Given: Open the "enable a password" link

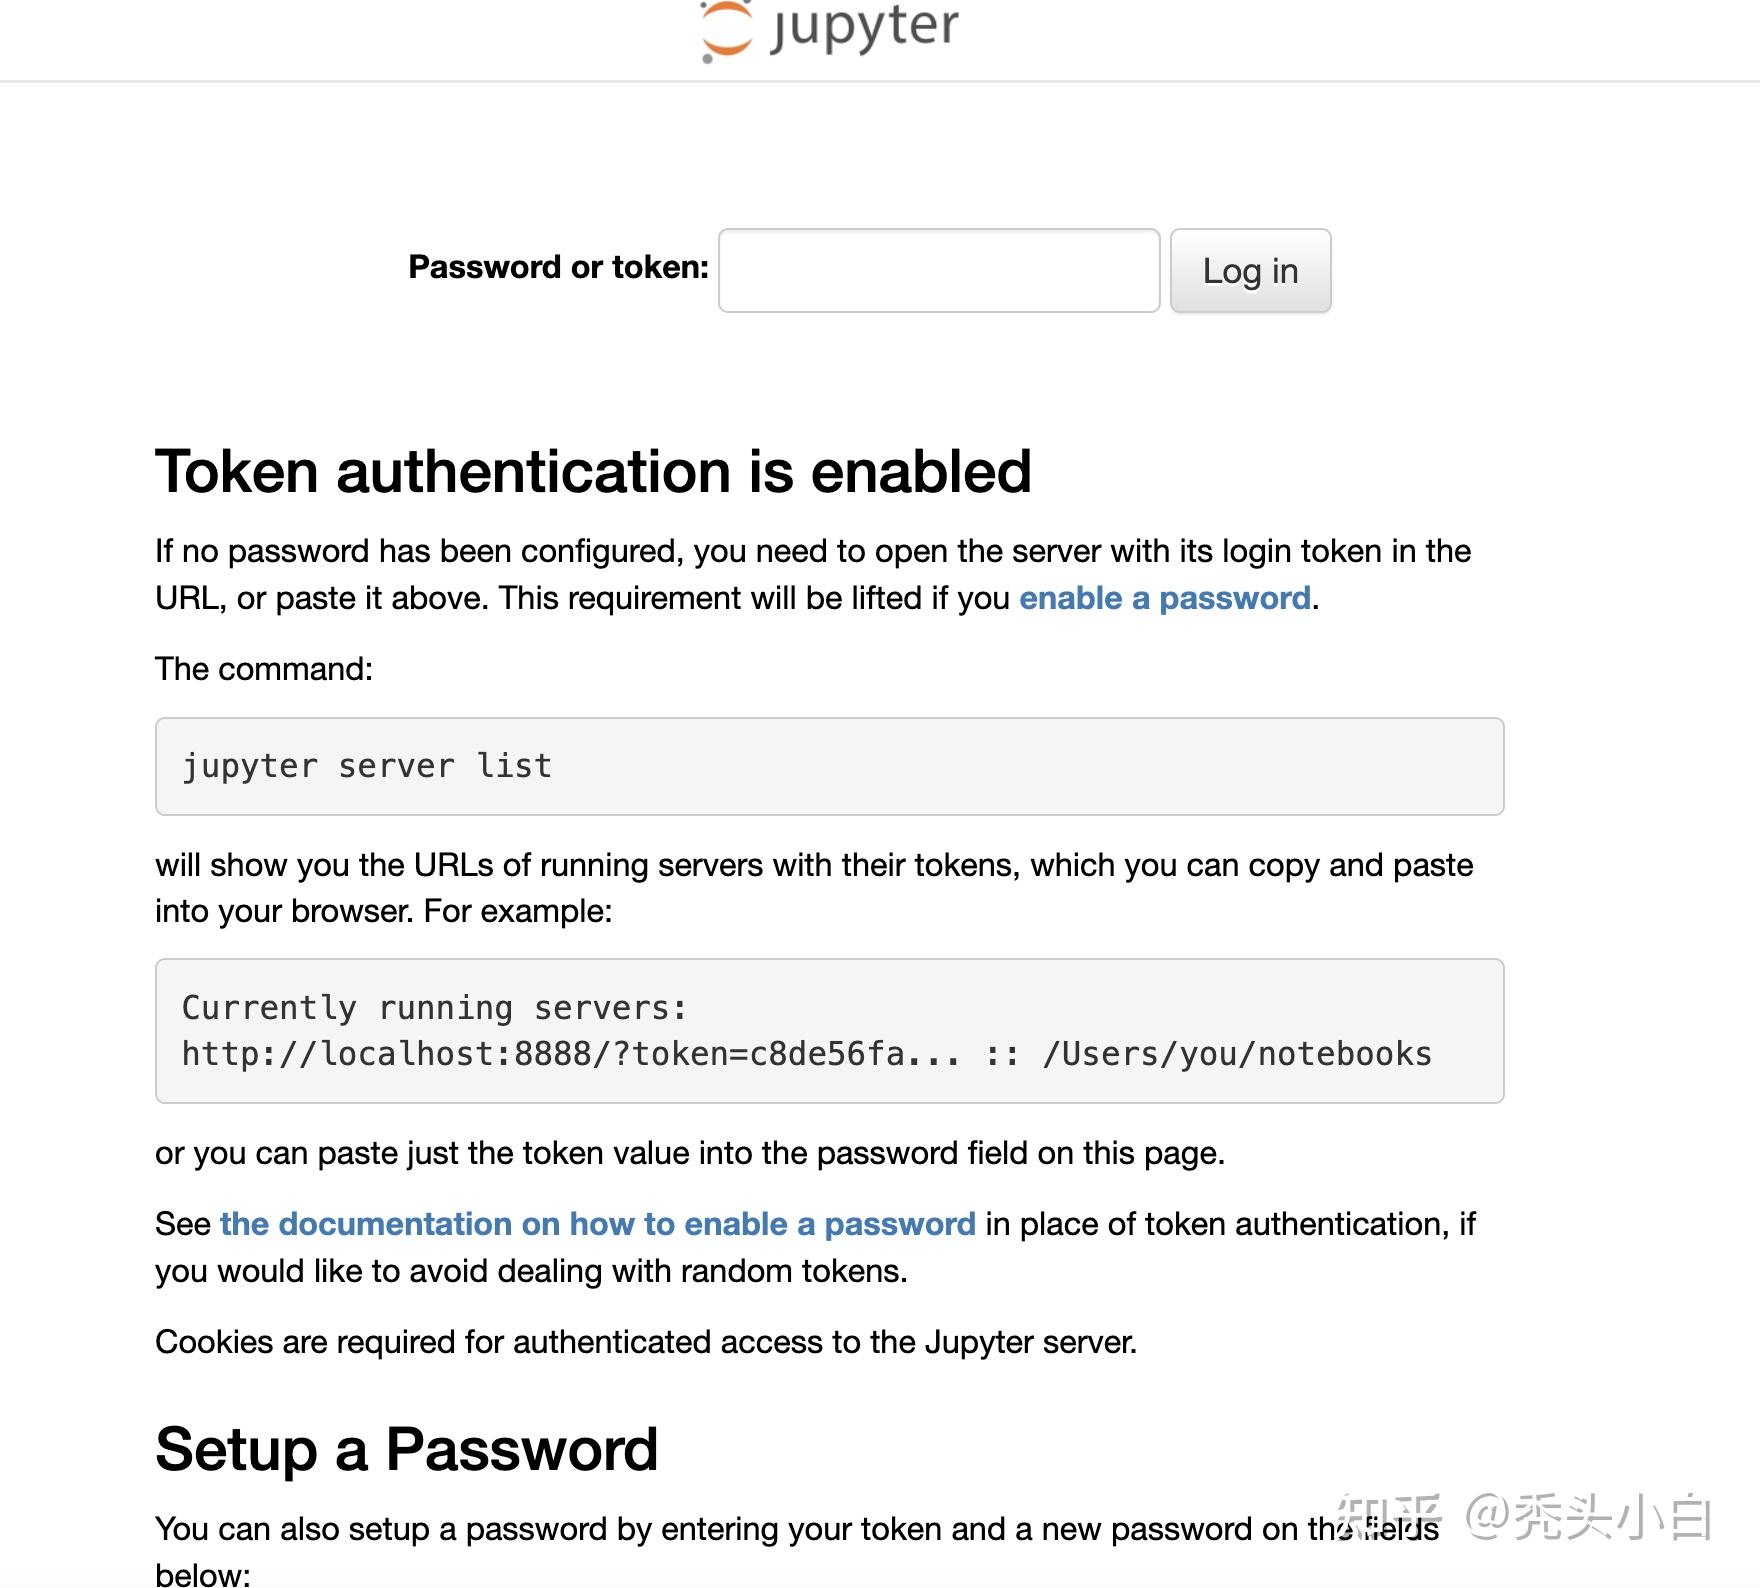Looking at the screenshot, I should click(x=1164, y=598).
